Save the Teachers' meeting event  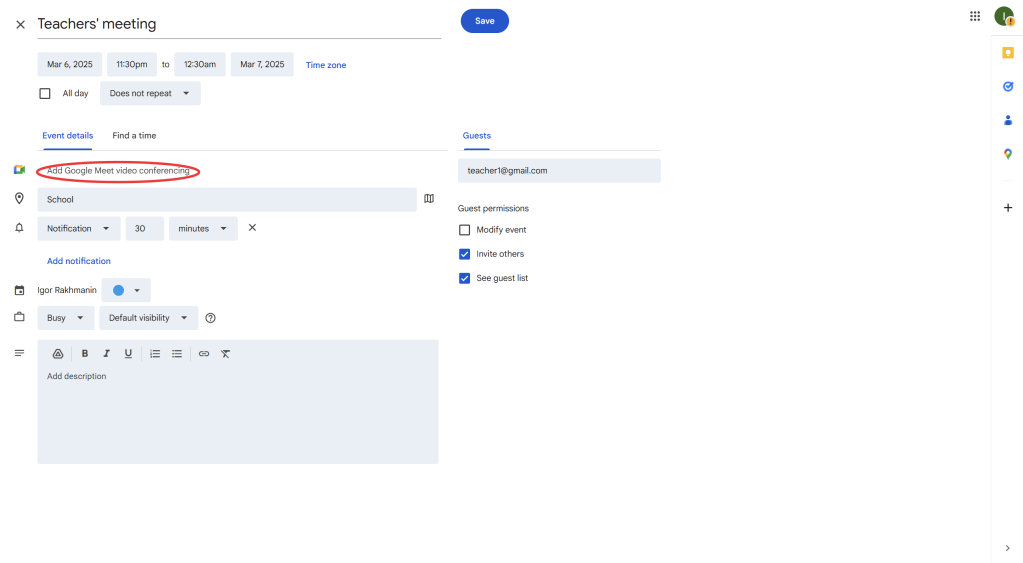click(x=484, y=21)
